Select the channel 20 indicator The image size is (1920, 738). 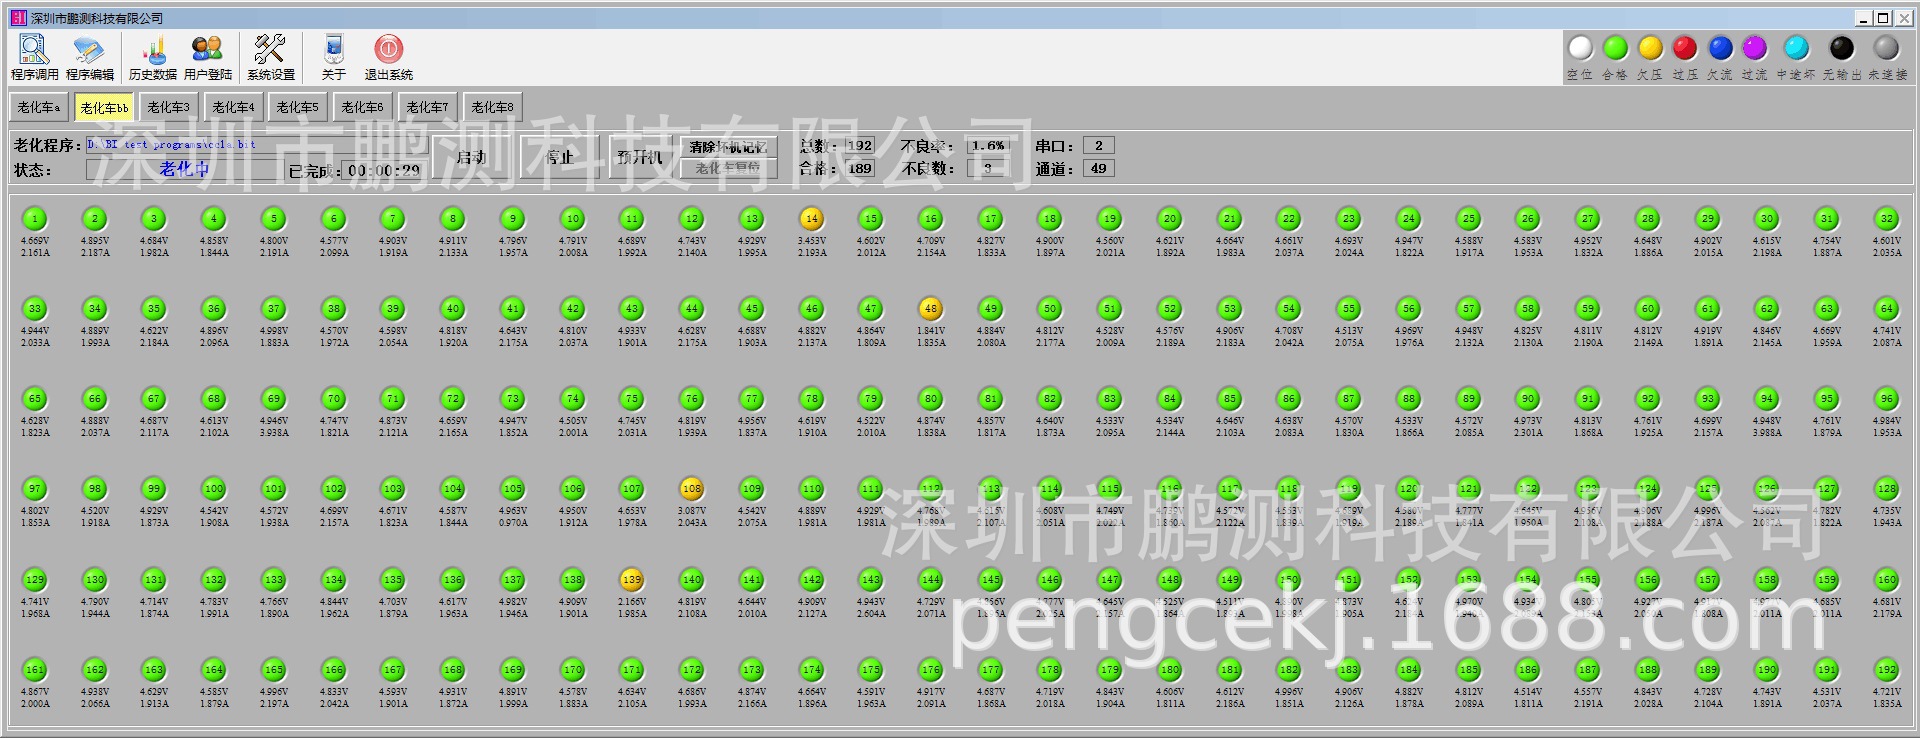click(x=1170, y=218)
